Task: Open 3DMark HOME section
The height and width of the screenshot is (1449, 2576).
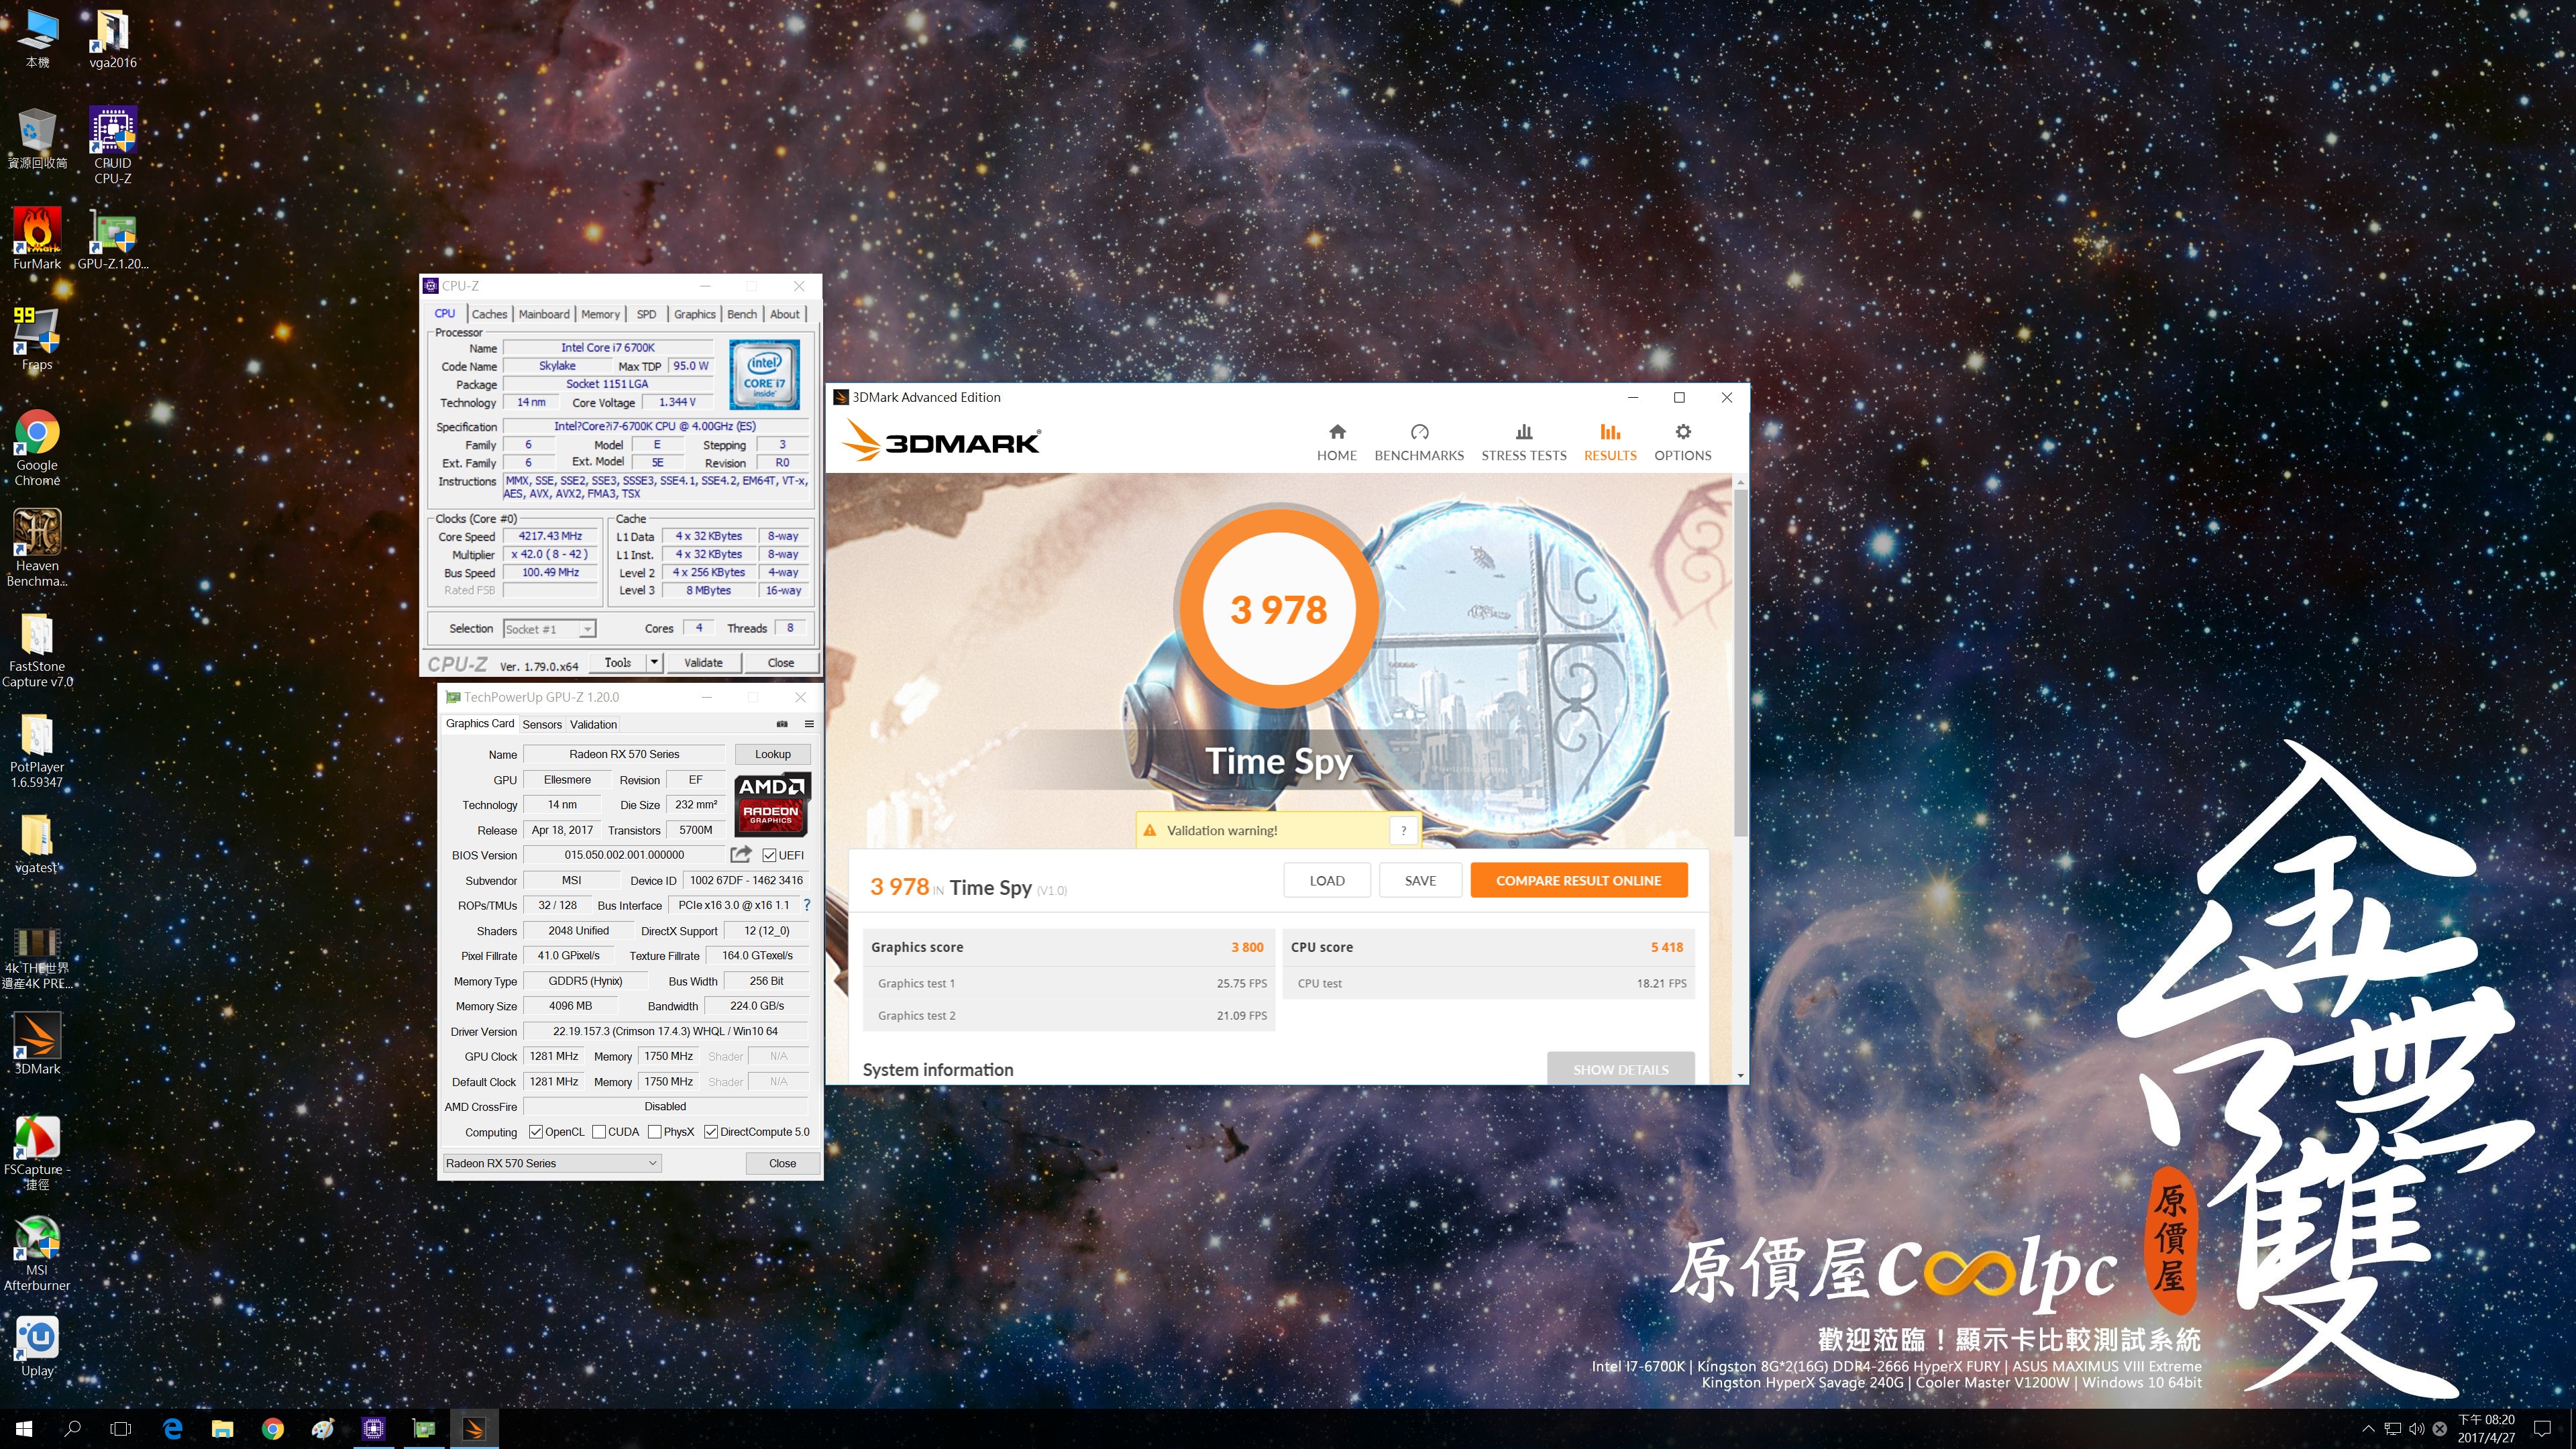Action: coord(1336,442)
